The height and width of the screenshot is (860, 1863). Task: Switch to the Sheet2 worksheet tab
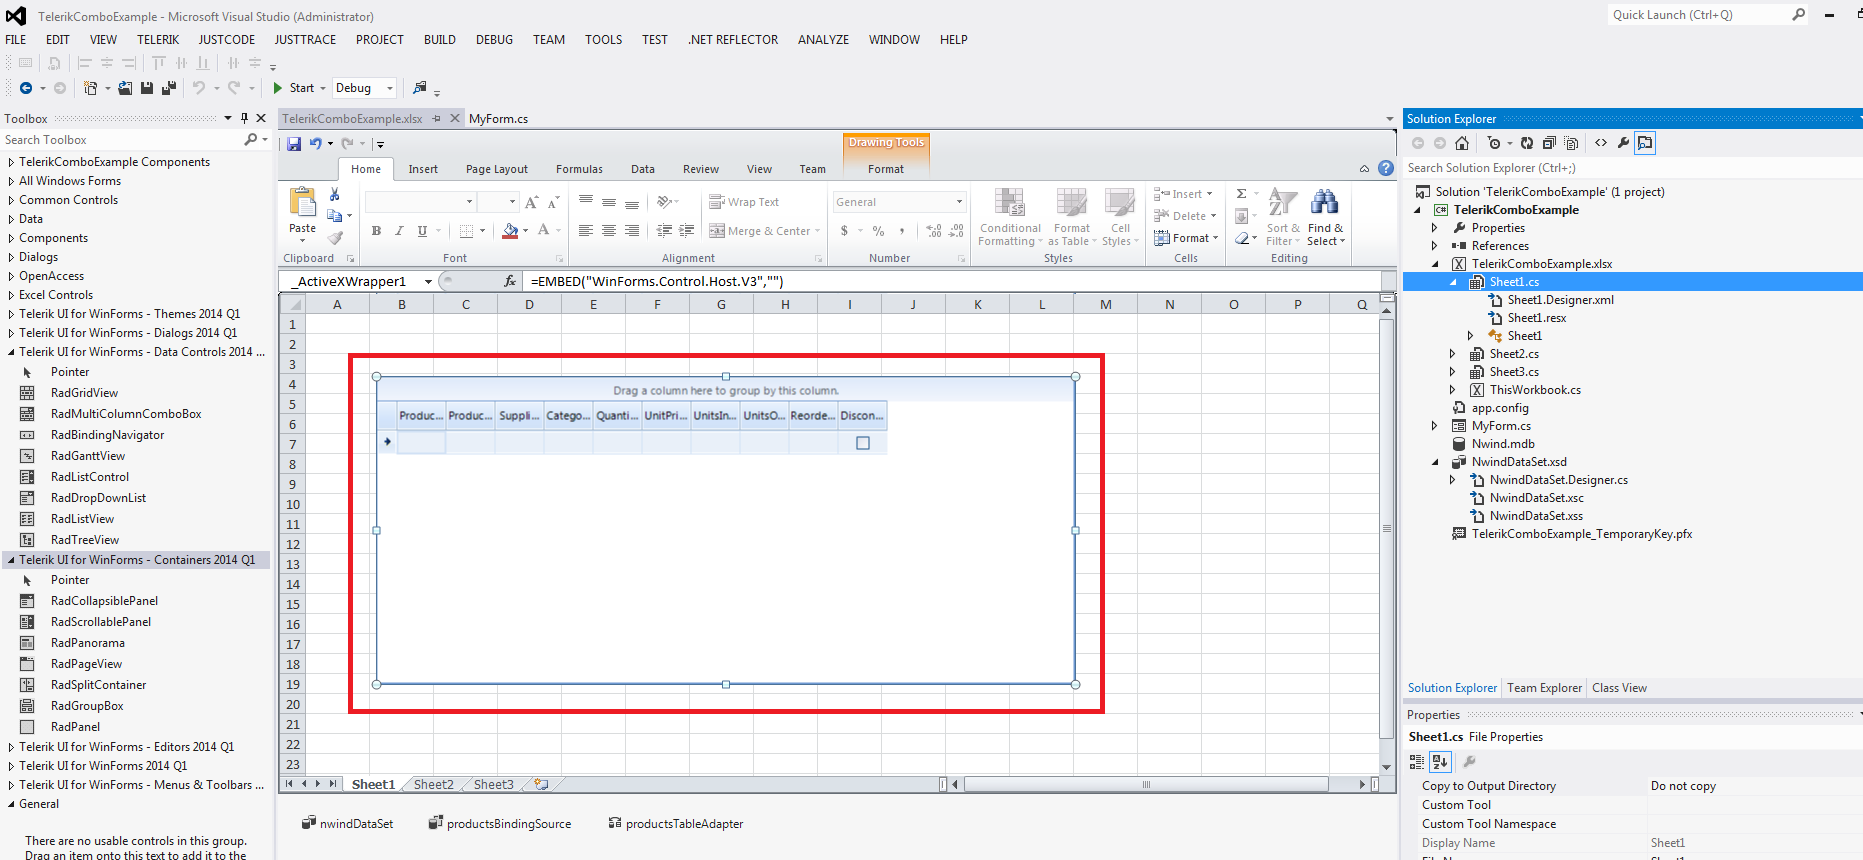[x=434, y=785]
